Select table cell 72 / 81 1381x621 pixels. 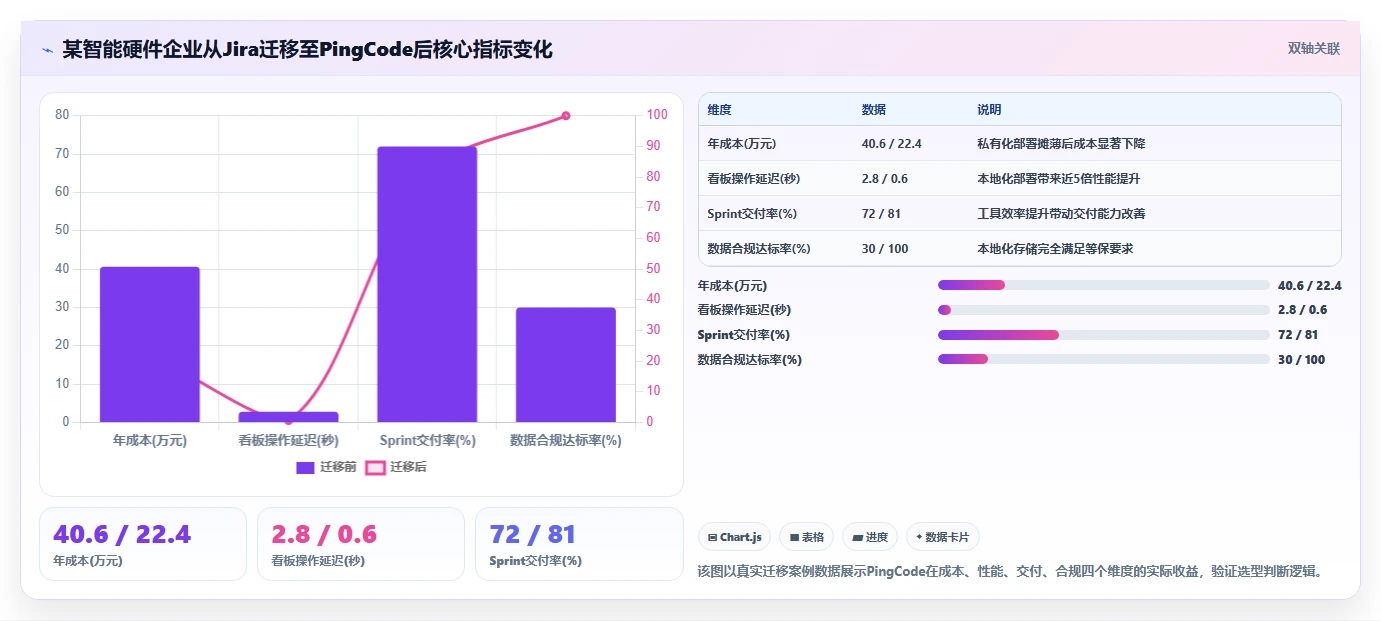(x=879, y=214)
